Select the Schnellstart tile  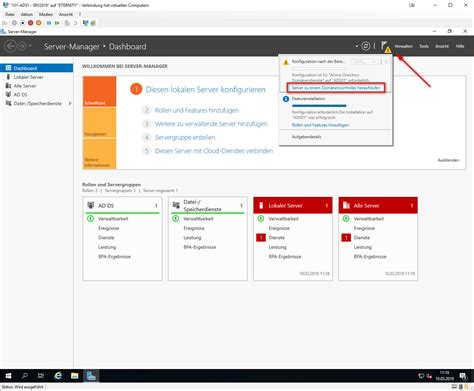[x=100, y=91]
